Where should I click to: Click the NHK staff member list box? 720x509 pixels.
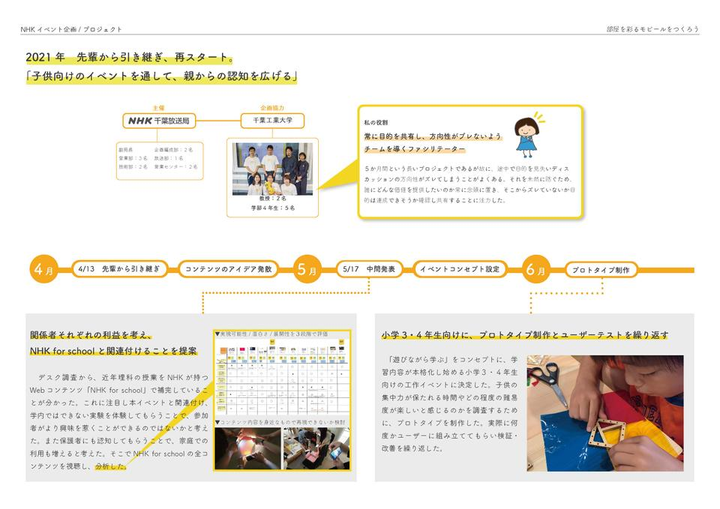tap(159, 160)
